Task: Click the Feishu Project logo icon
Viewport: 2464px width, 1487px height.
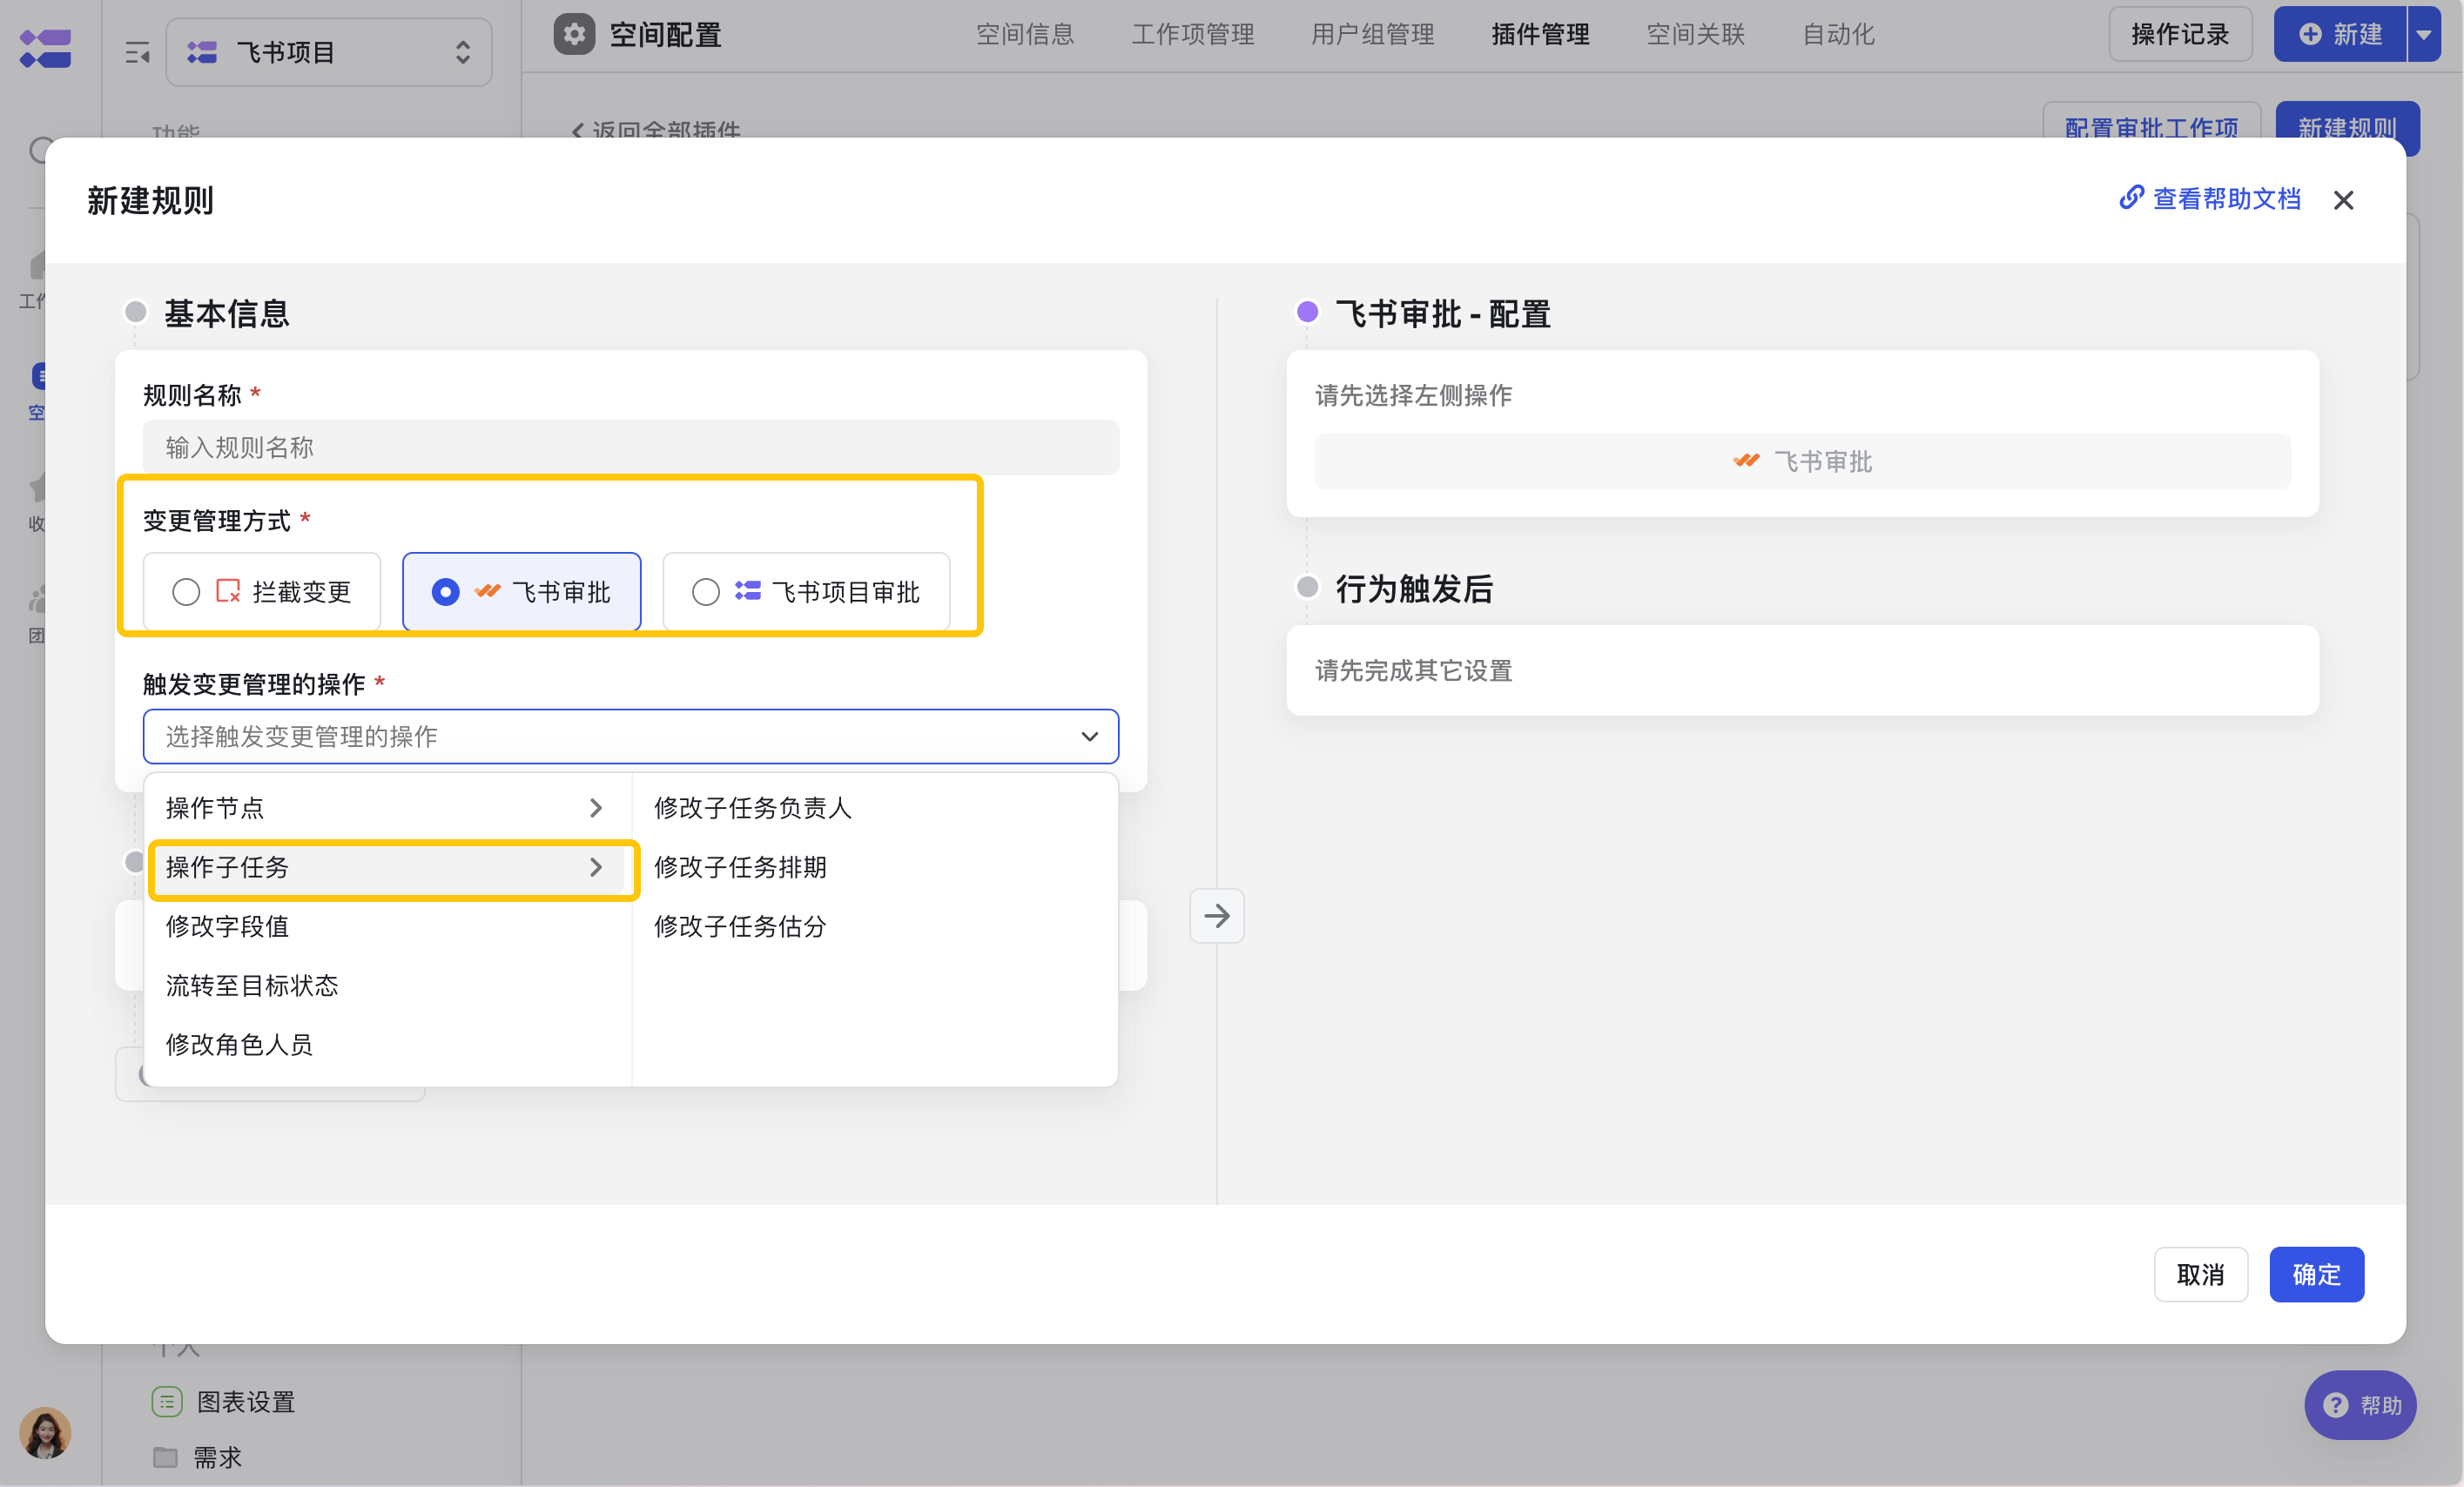Action: coord(46,48)
